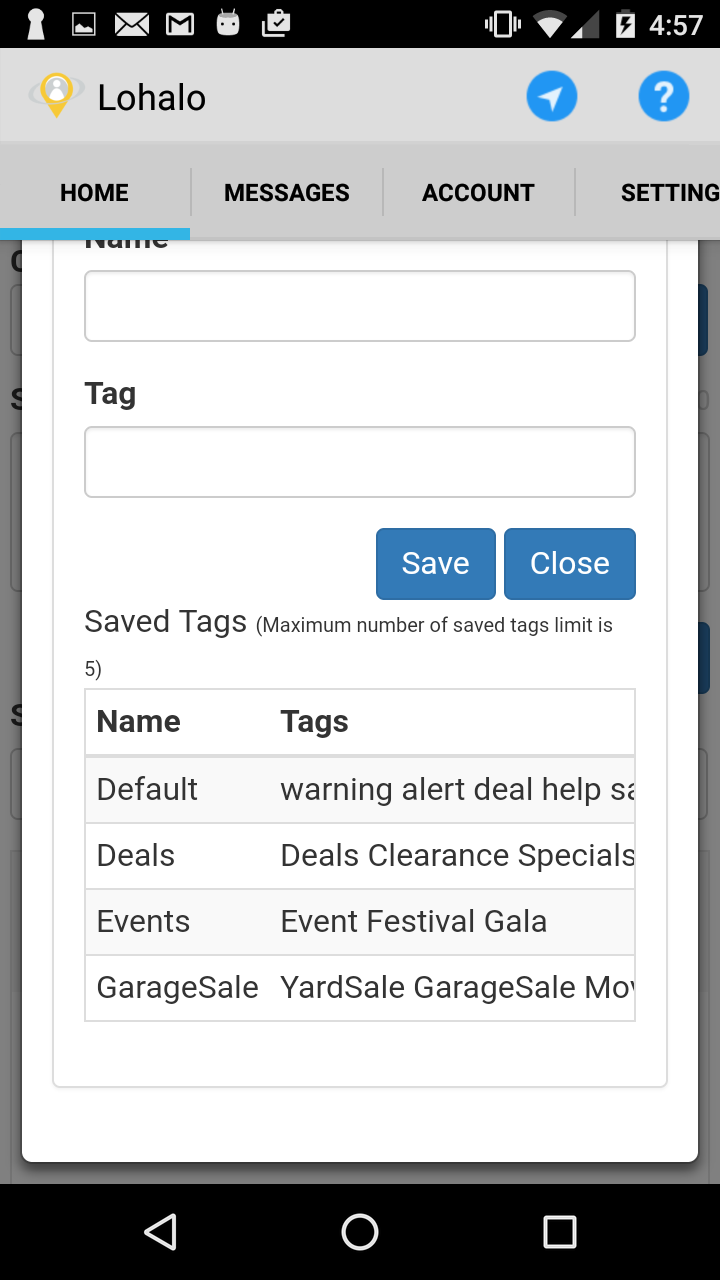This screenshot has width=720, height=1280.
Task: Pick the Events saved tag row
Action: [360, 922]
